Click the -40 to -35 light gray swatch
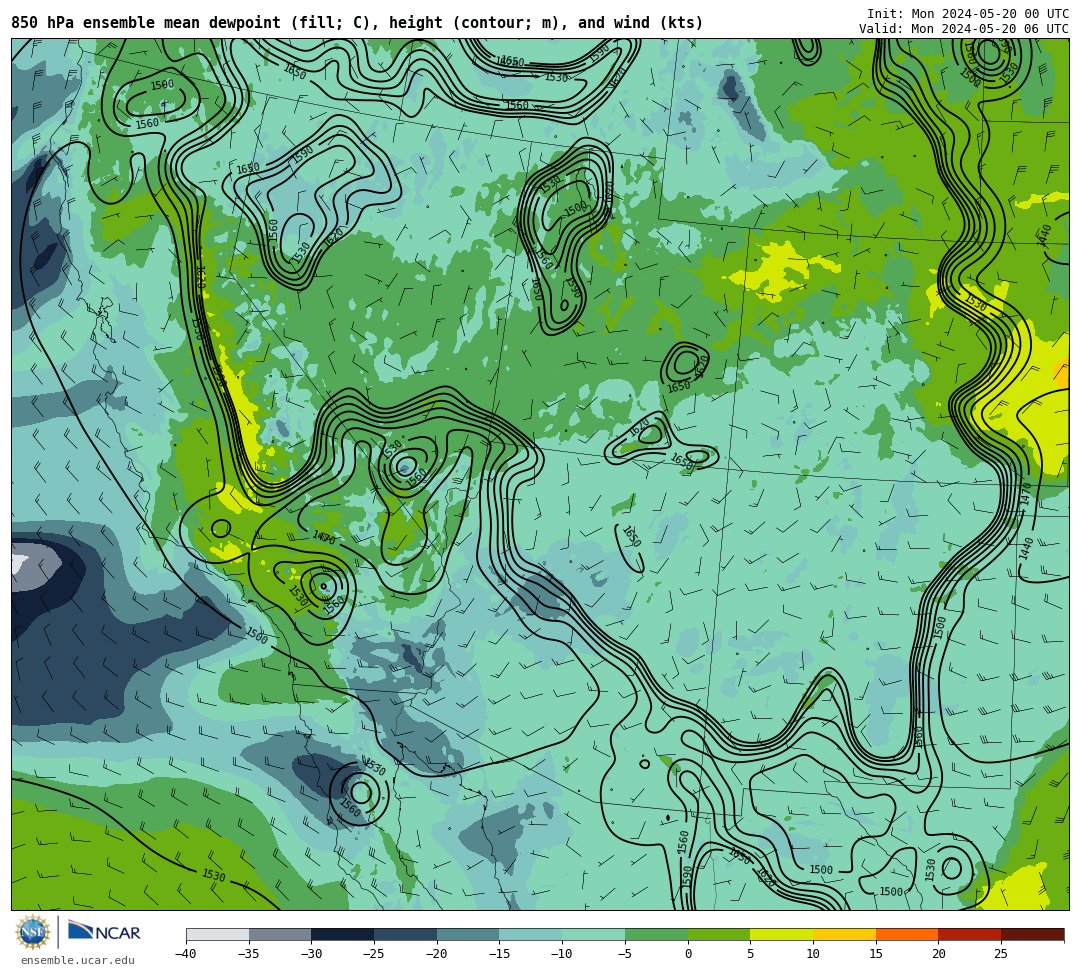 [x=218, y=934]
